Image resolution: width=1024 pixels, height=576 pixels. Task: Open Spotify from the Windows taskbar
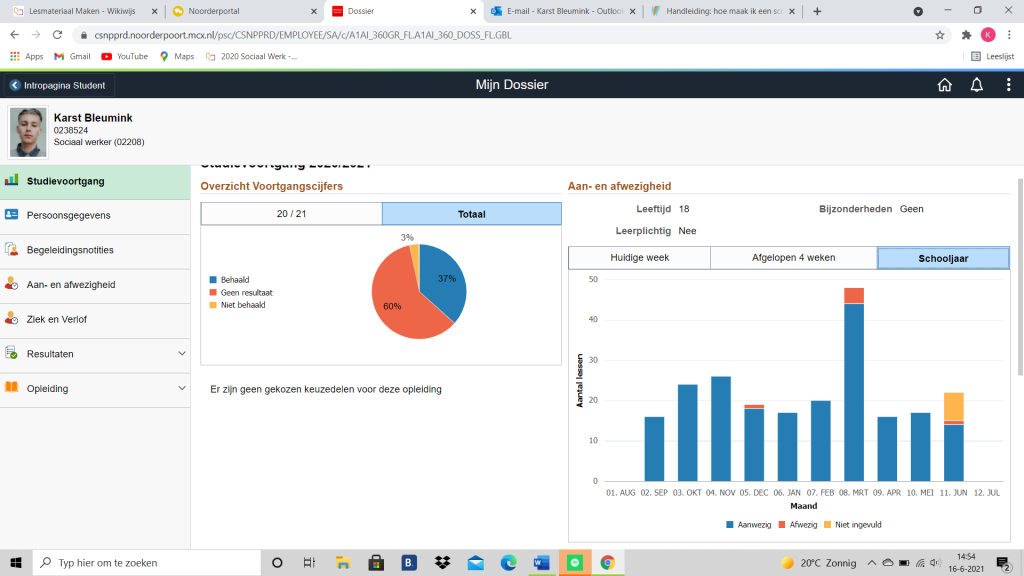pos(574,562)
